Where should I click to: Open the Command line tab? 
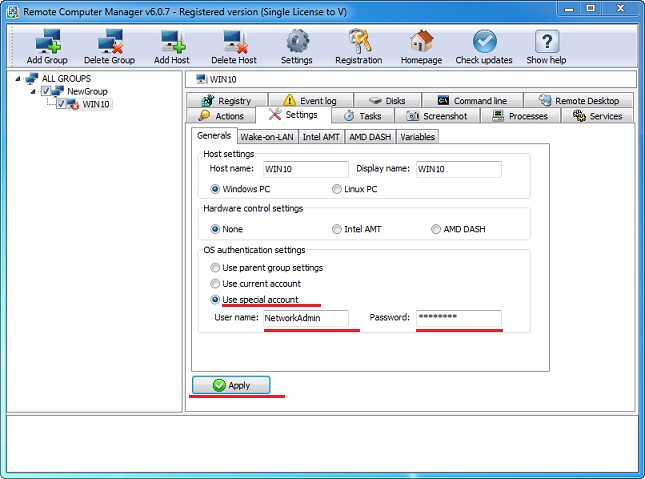[x=473, y=100]
